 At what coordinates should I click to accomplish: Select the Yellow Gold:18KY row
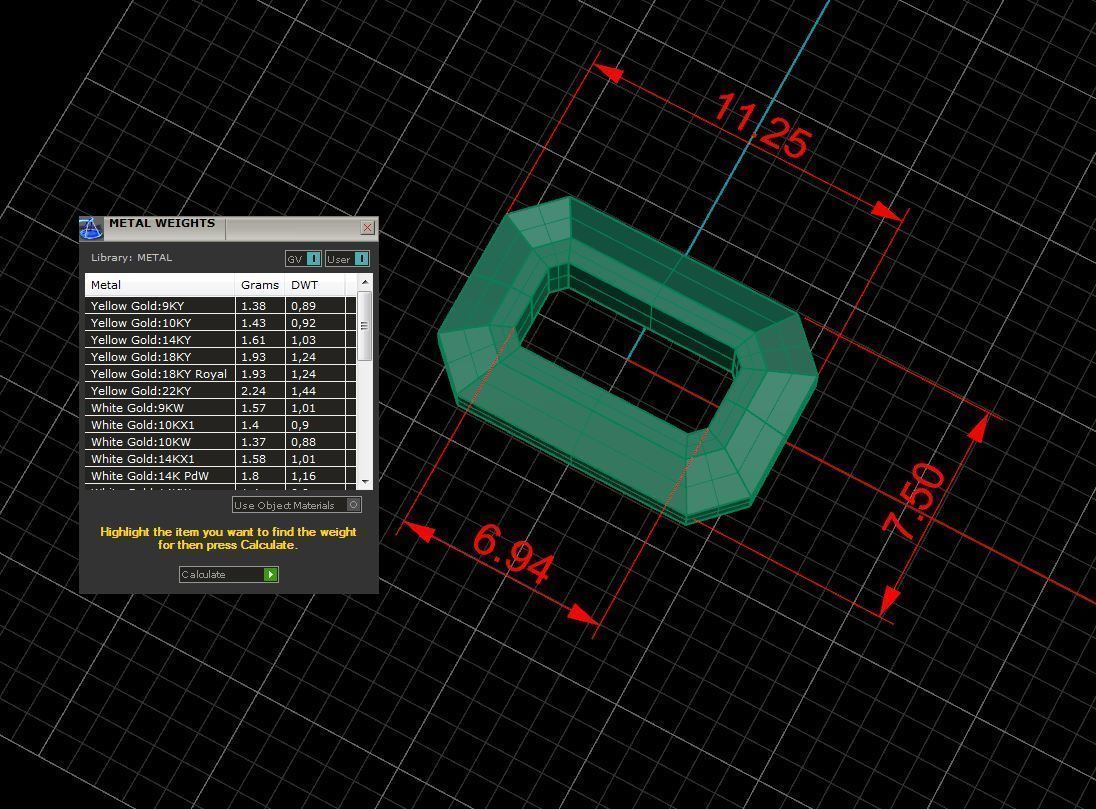point(220,357)
